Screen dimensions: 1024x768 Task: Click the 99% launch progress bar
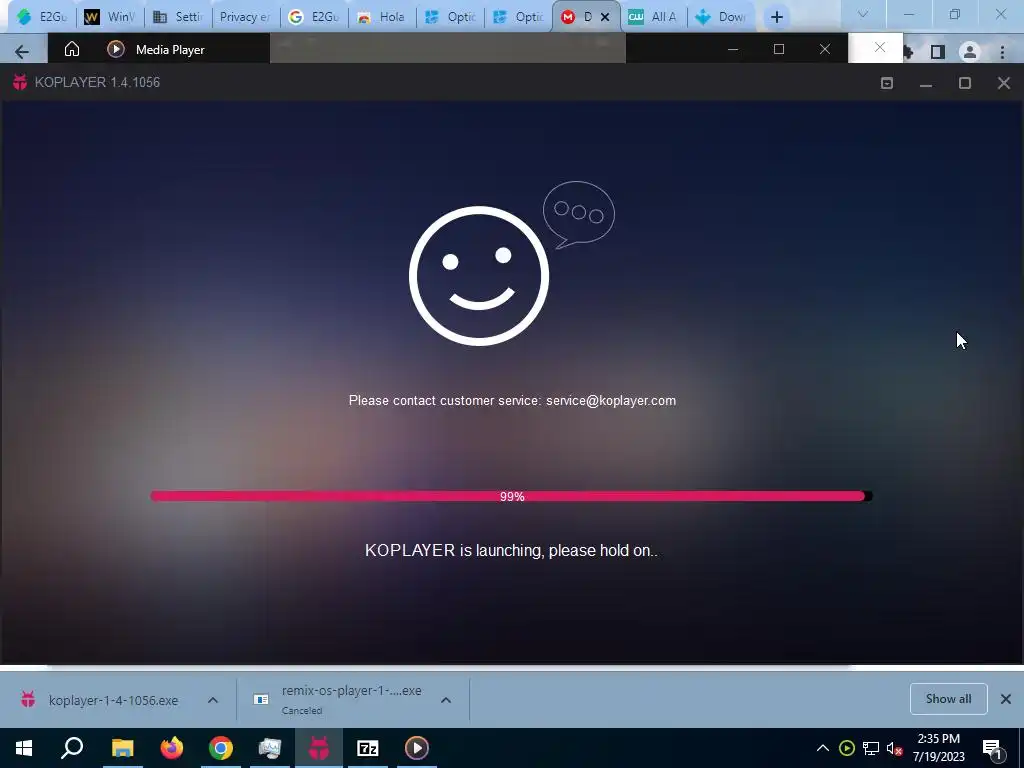(511, 496)
